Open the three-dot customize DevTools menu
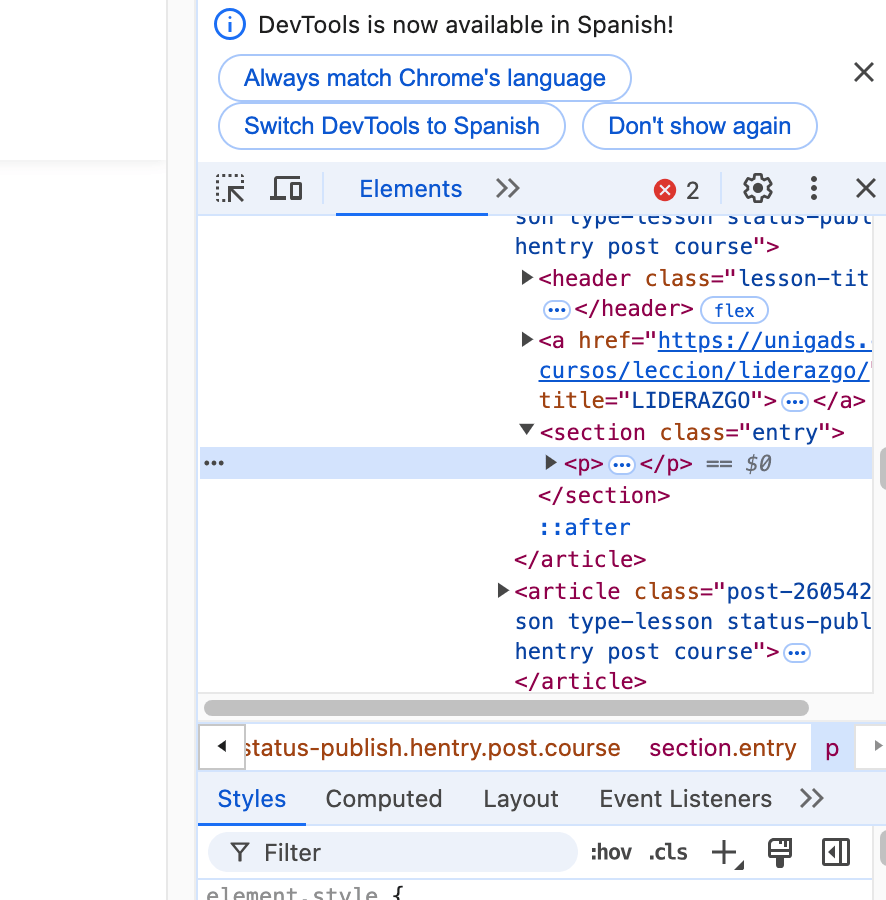Screen dimensions: 886x900 pyautogui.click(x=814, y=189)
